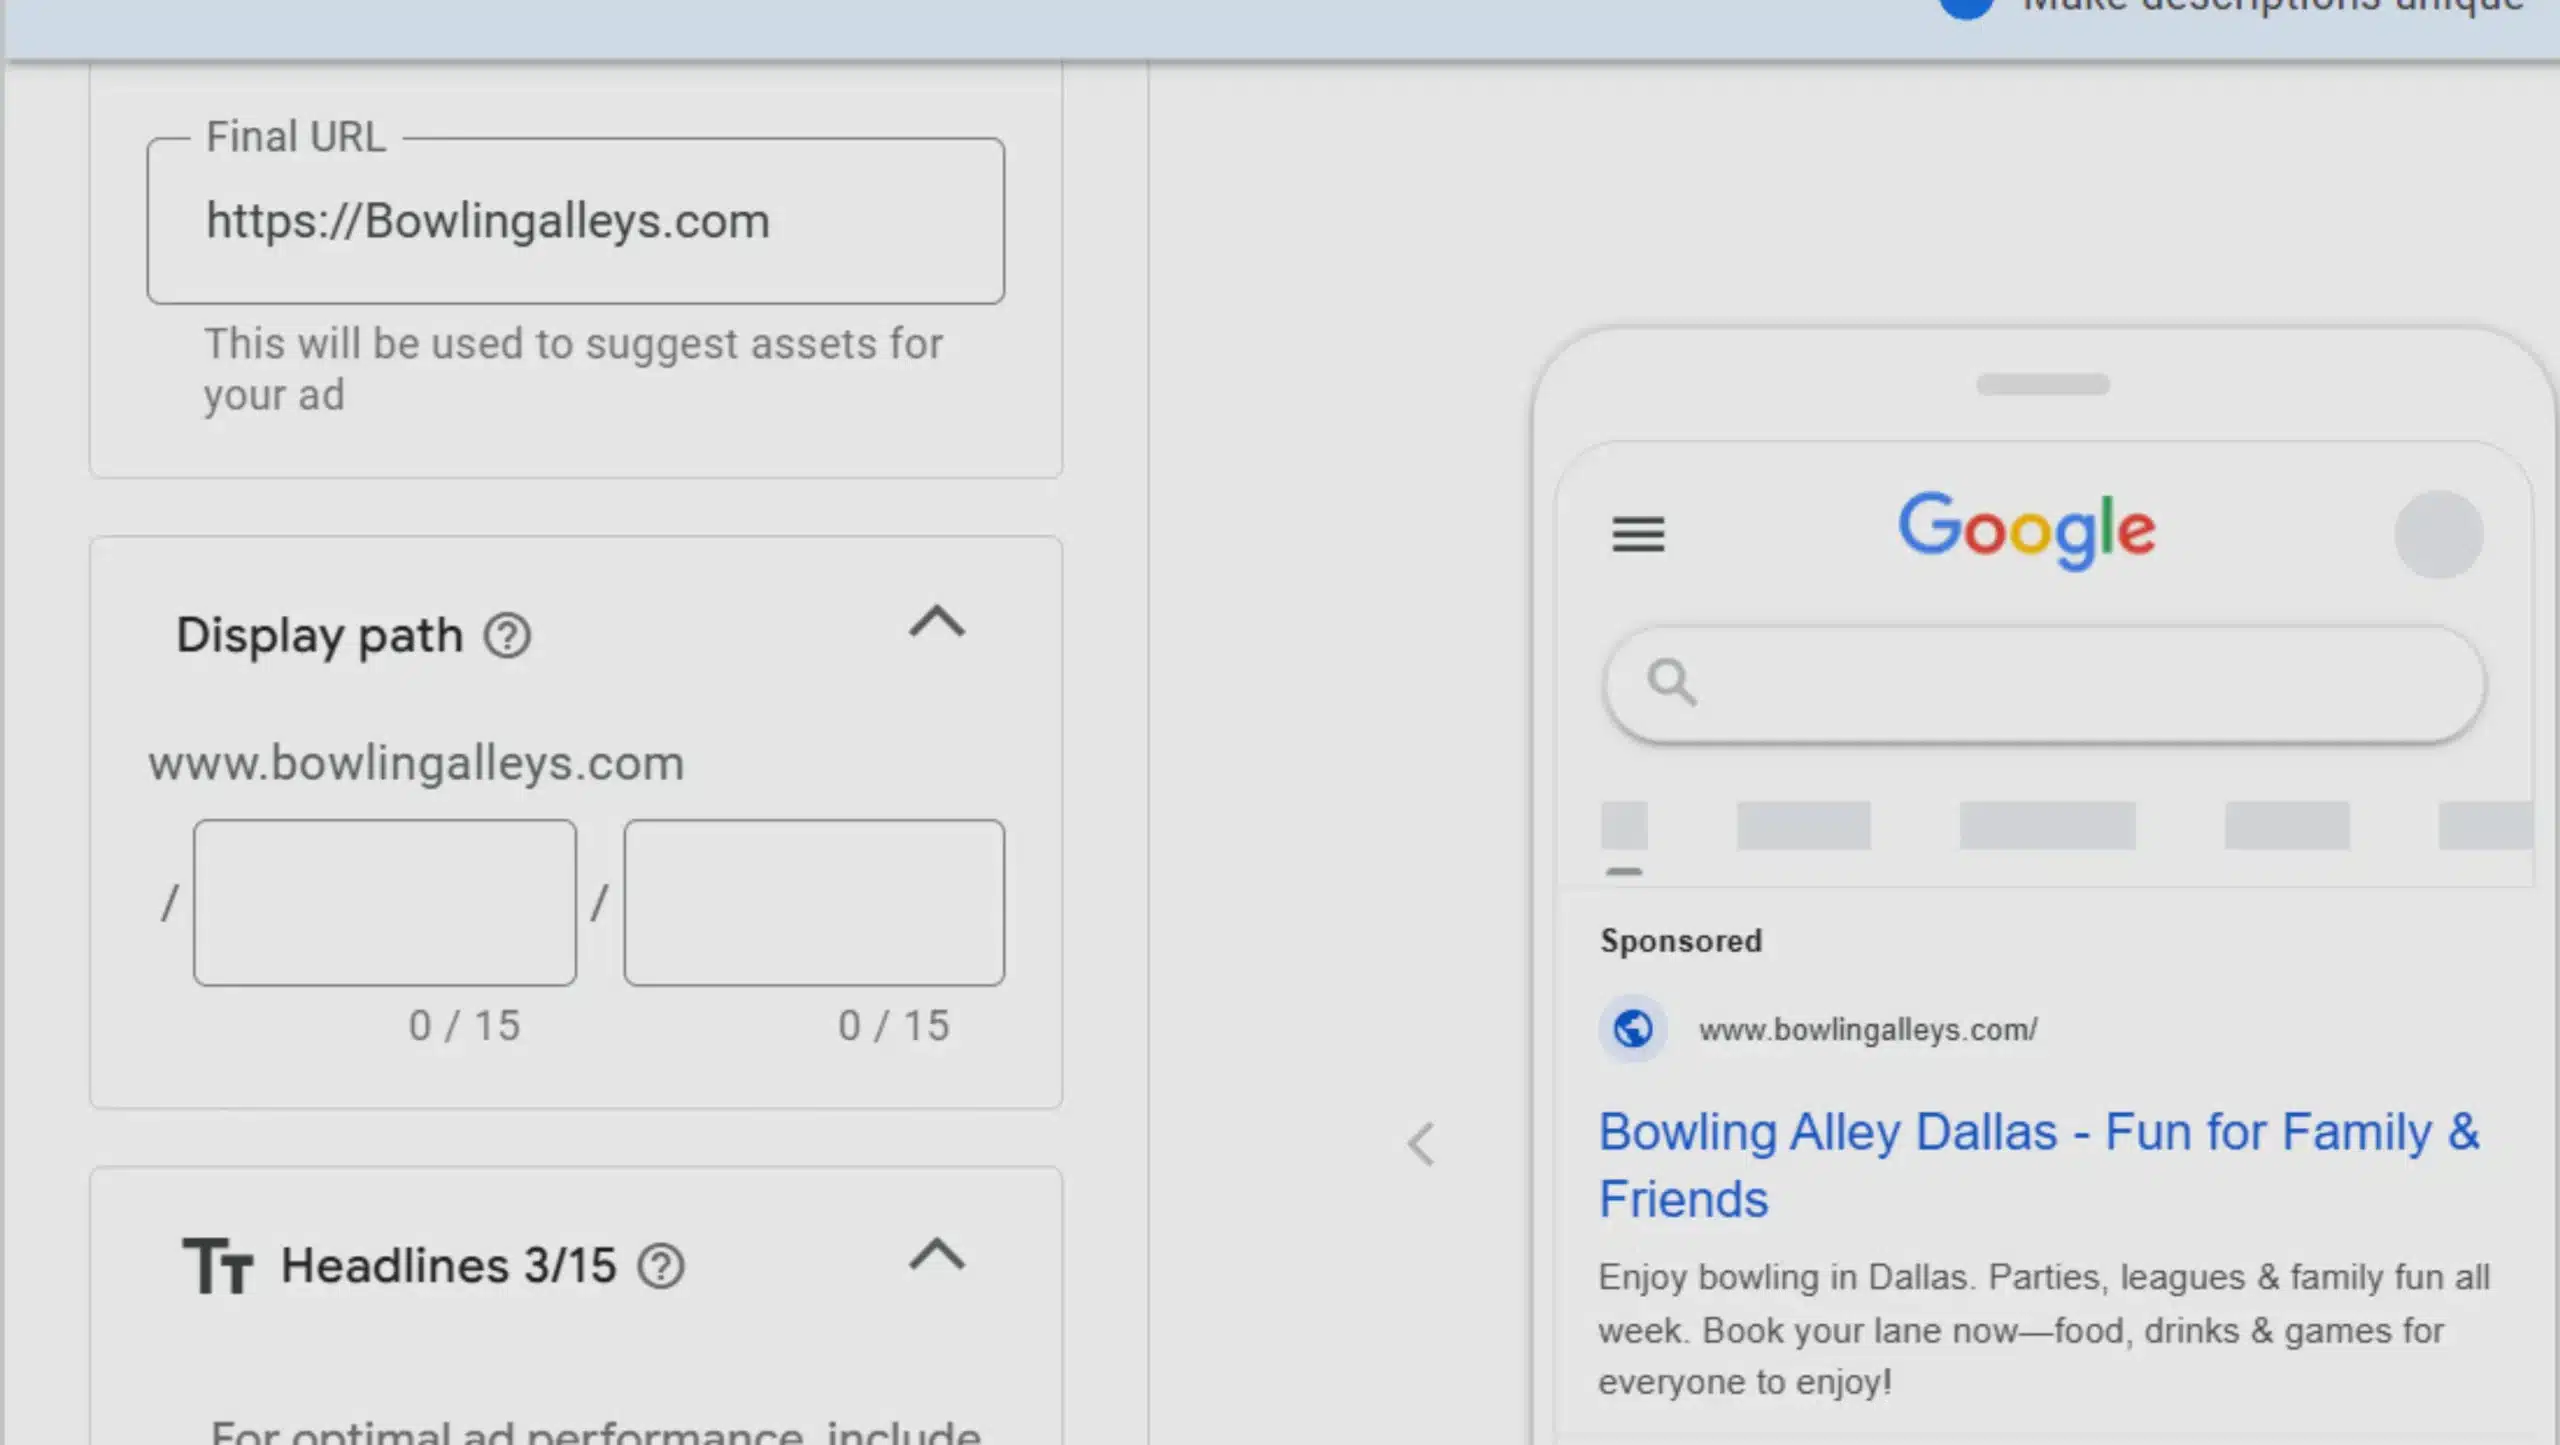
Task: Click the search magnifier icon in preview
Action: [1671, 683]
